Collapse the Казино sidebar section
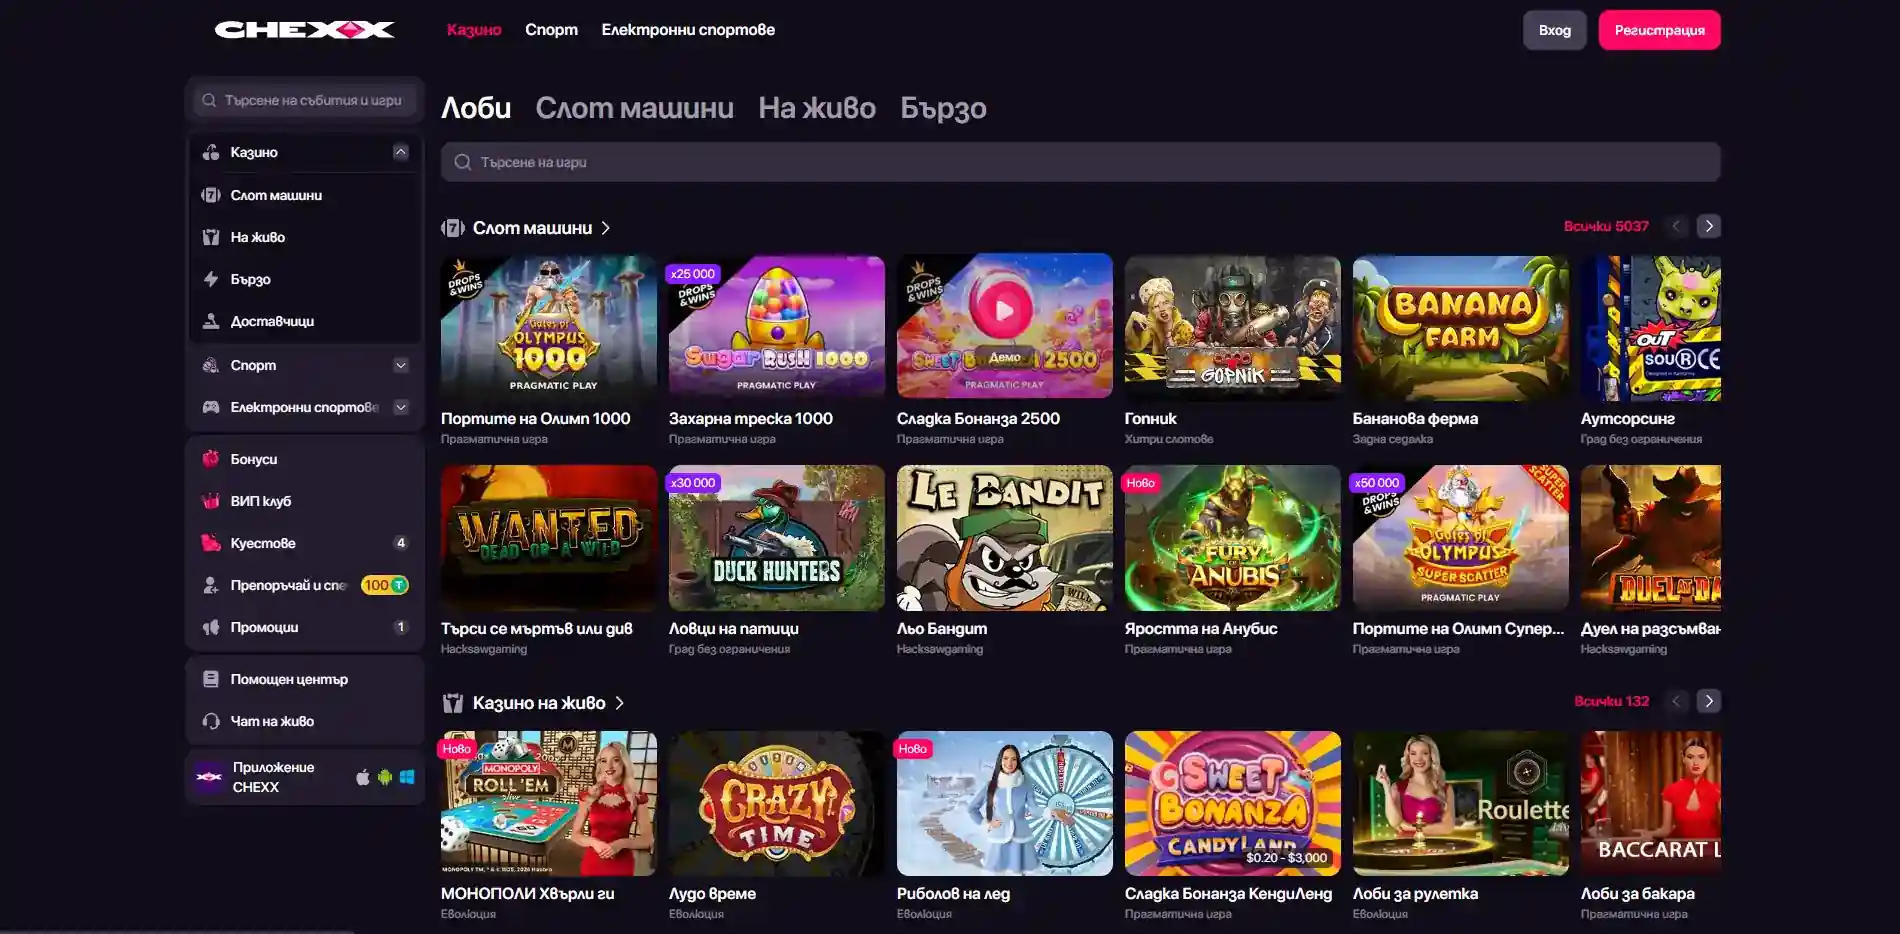Screen dimensions: 1900x934 pyautogui.click(x=401, y=152)
